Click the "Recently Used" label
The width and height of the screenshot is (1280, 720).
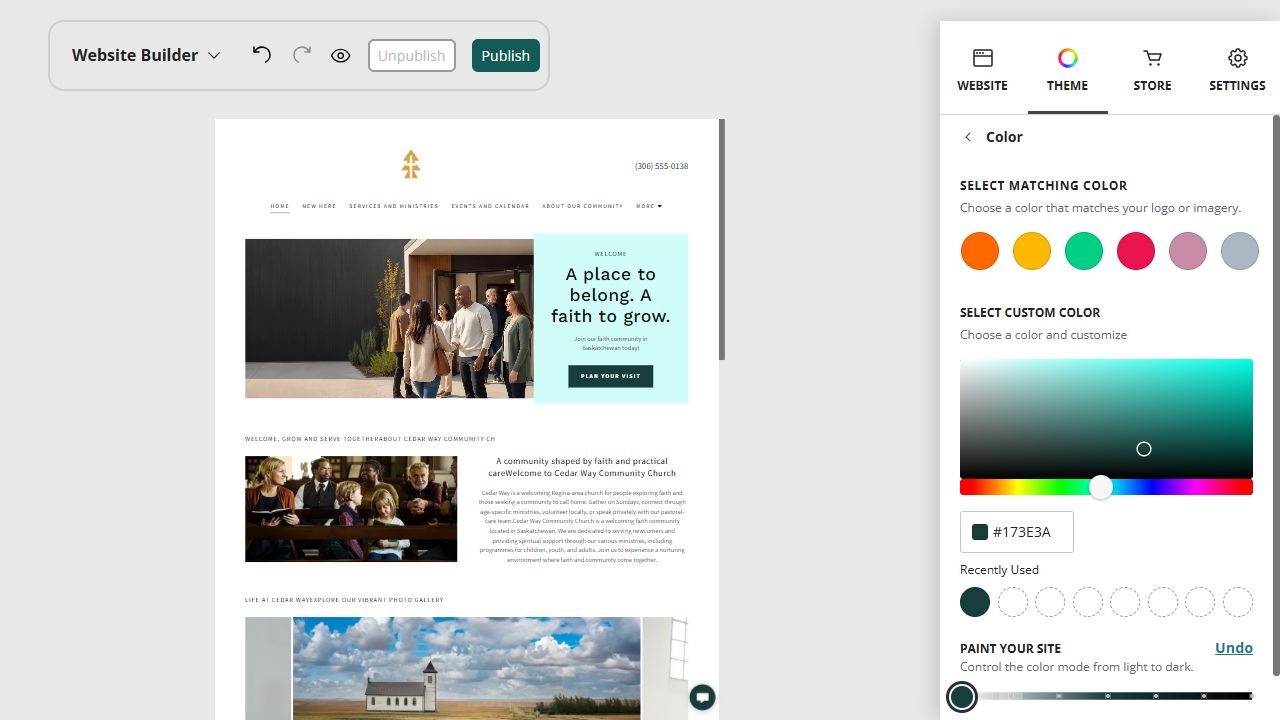(999, 570)
